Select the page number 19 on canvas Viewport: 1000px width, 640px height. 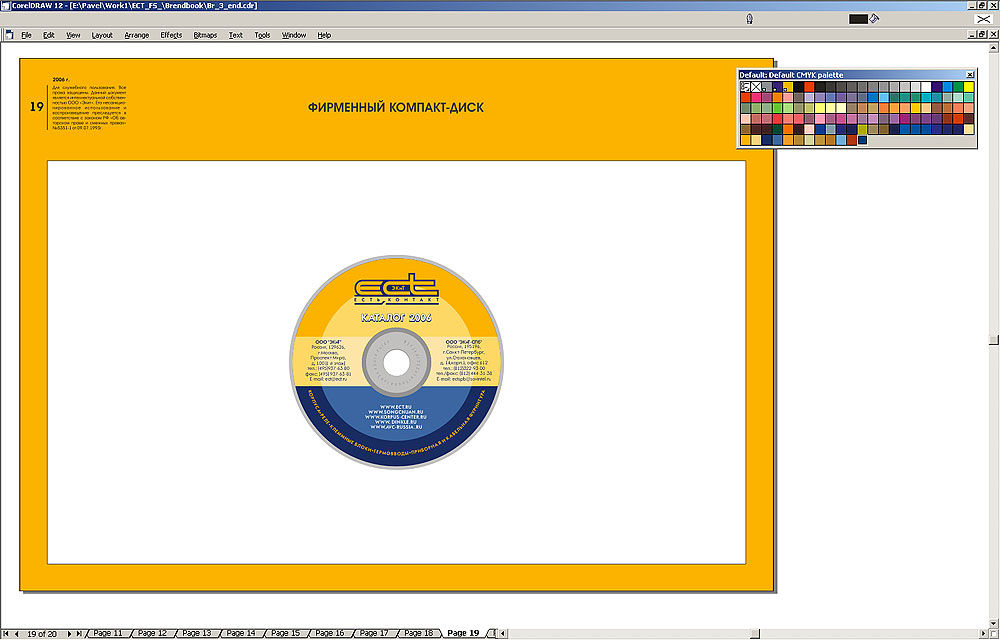tap(36, 106)
